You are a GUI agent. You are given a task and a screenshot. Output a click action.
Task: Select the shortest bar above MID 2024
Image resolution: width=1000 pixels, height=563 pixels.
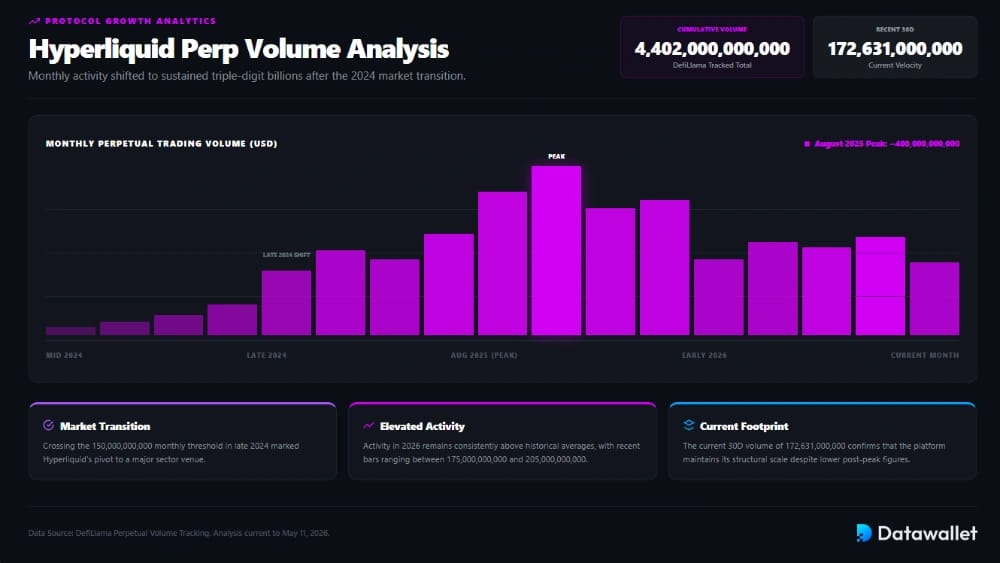[x=71, y=331]
